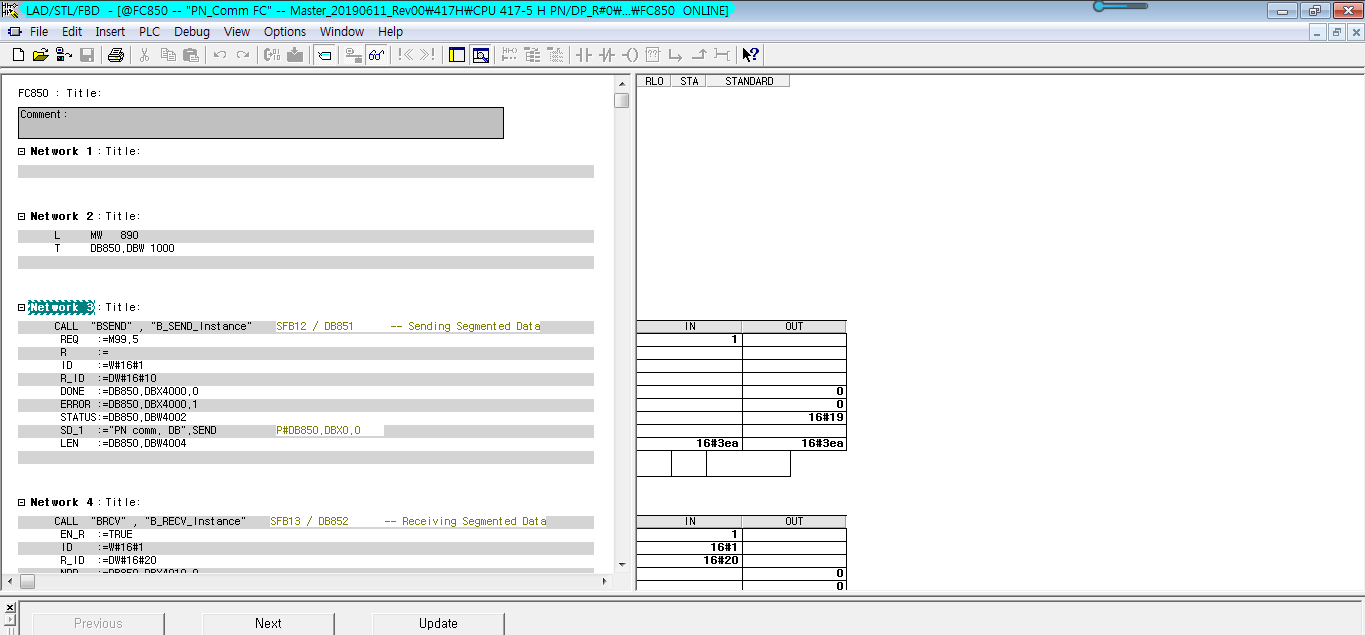
Task: Click the 16#19 status value cell
Action: (x=794, y=417)
